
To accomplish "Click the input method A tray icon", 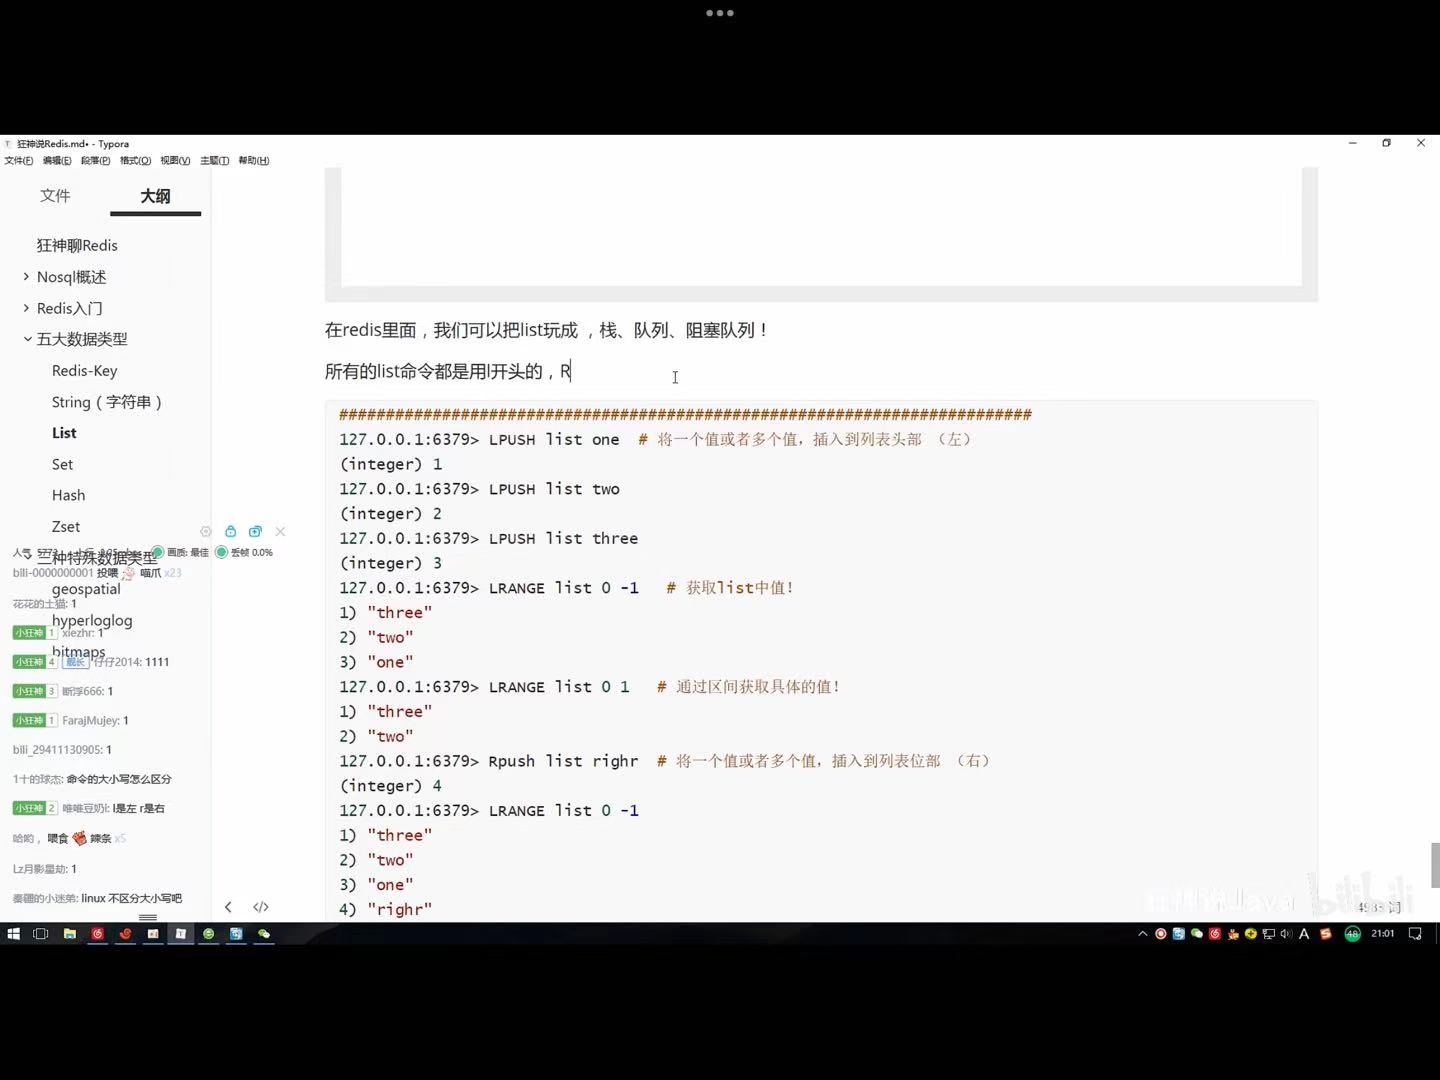I will coord(1304,934).
